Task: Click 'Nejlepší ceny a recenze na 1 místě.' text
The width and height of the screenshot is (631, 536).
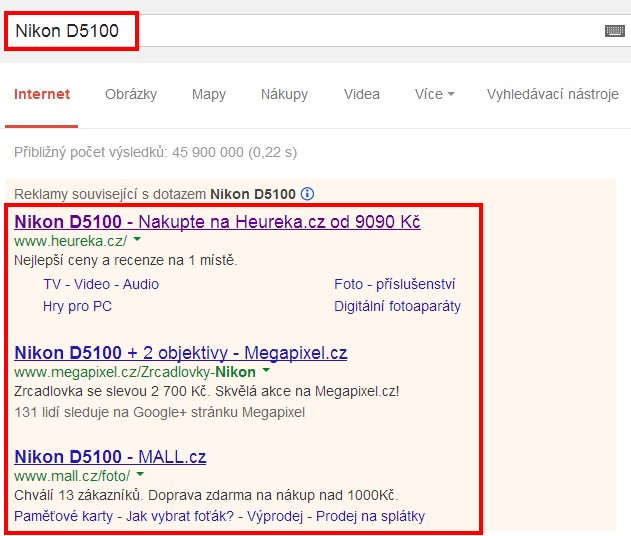Action: point(126,260)
